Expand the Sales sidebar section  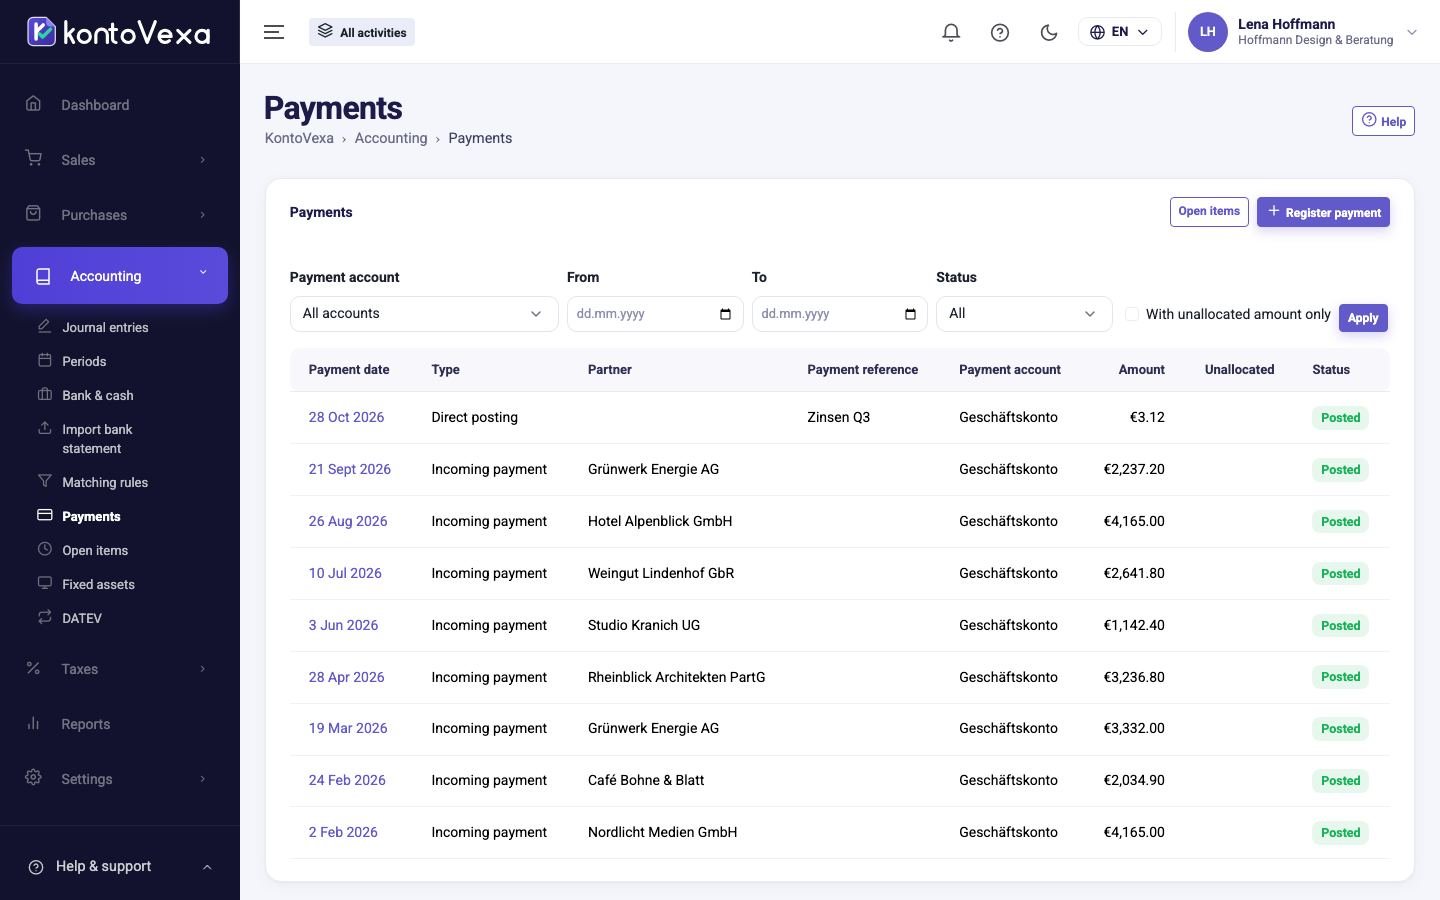pos(120,160)
